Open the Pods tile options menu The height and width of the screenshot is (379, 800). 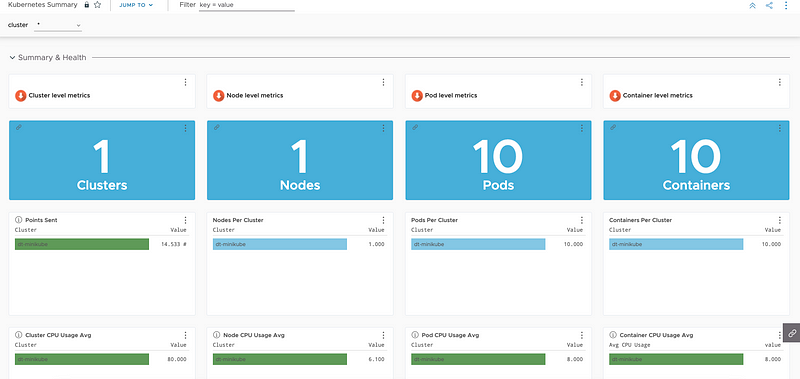(582, 129)
